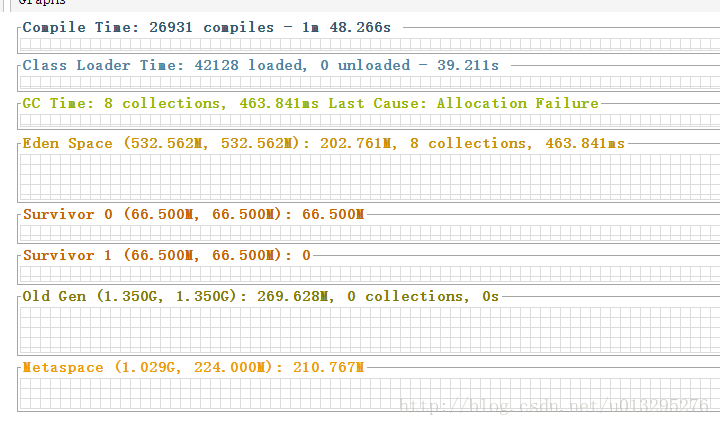
Task: Click inside the Old Gen graph grid
Action: point(370,330)
